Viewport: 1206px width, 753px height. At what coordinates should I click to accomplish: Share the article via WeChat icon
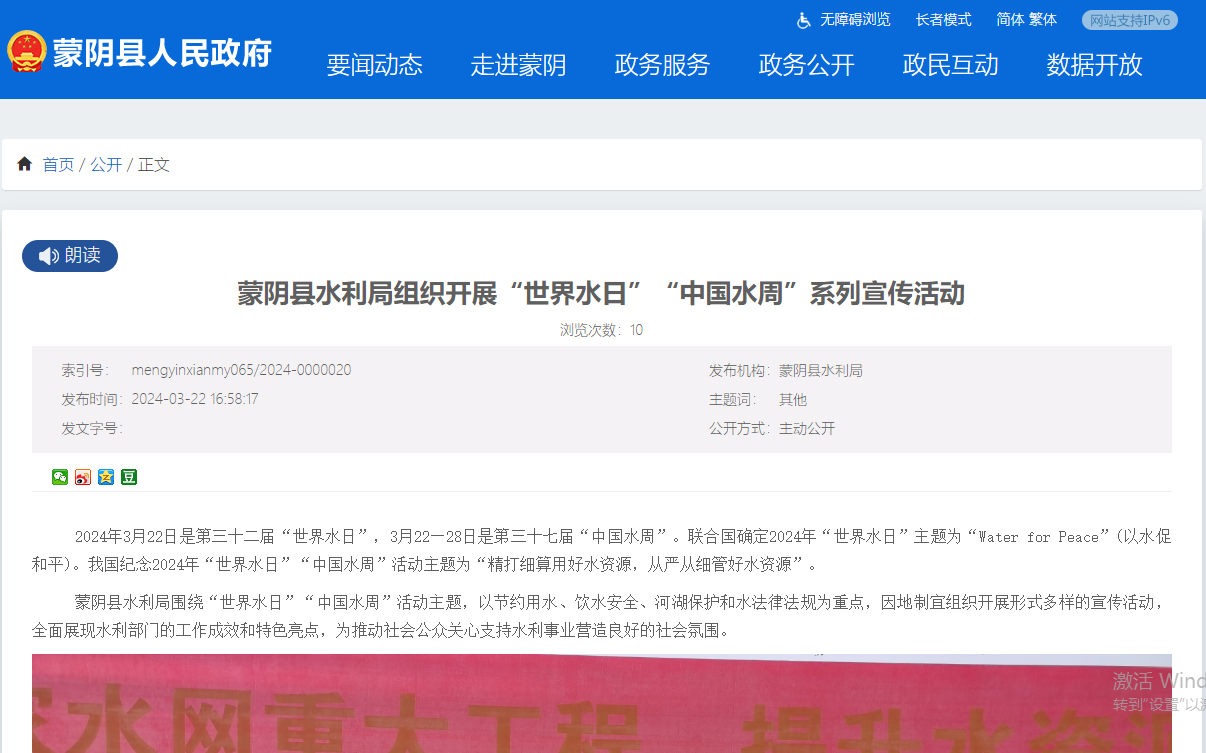point(60,477)
